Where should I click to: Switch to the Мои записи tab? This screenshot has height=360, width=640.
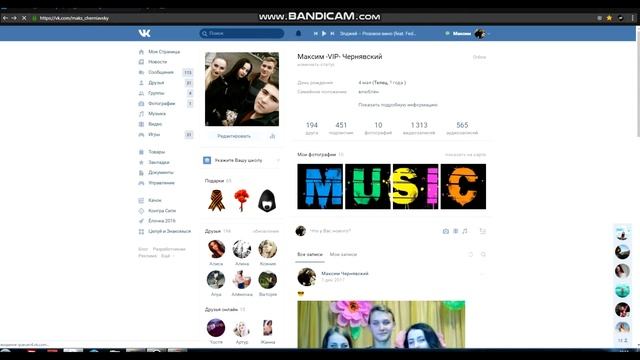tap(343, 254)
